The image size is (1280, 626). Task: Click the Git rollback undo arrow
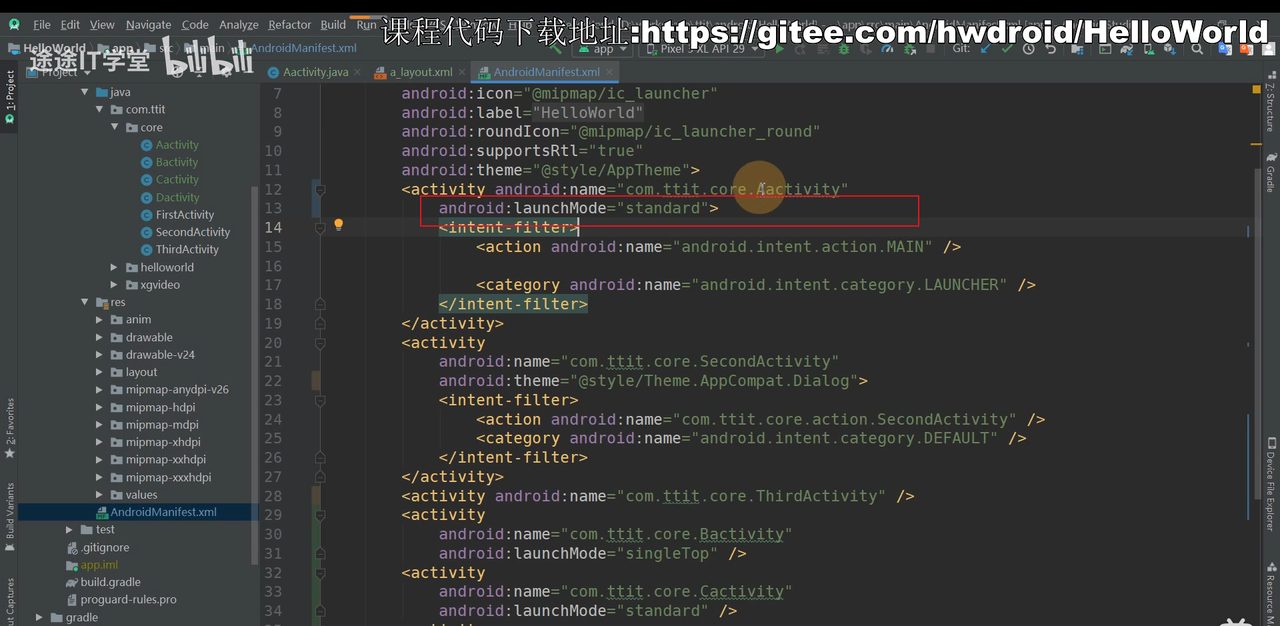1051,49
